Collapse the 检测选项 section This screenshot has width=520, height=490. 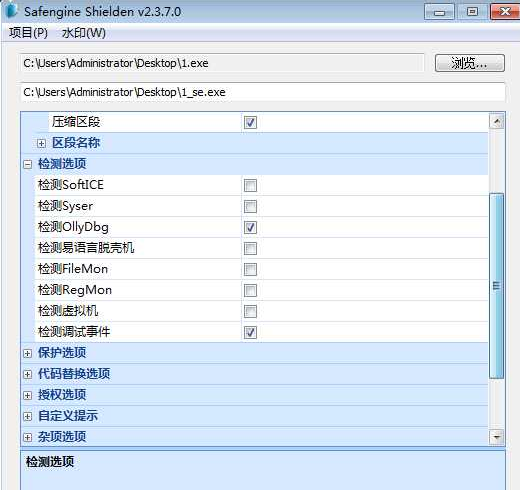click(x=28, y=164)
